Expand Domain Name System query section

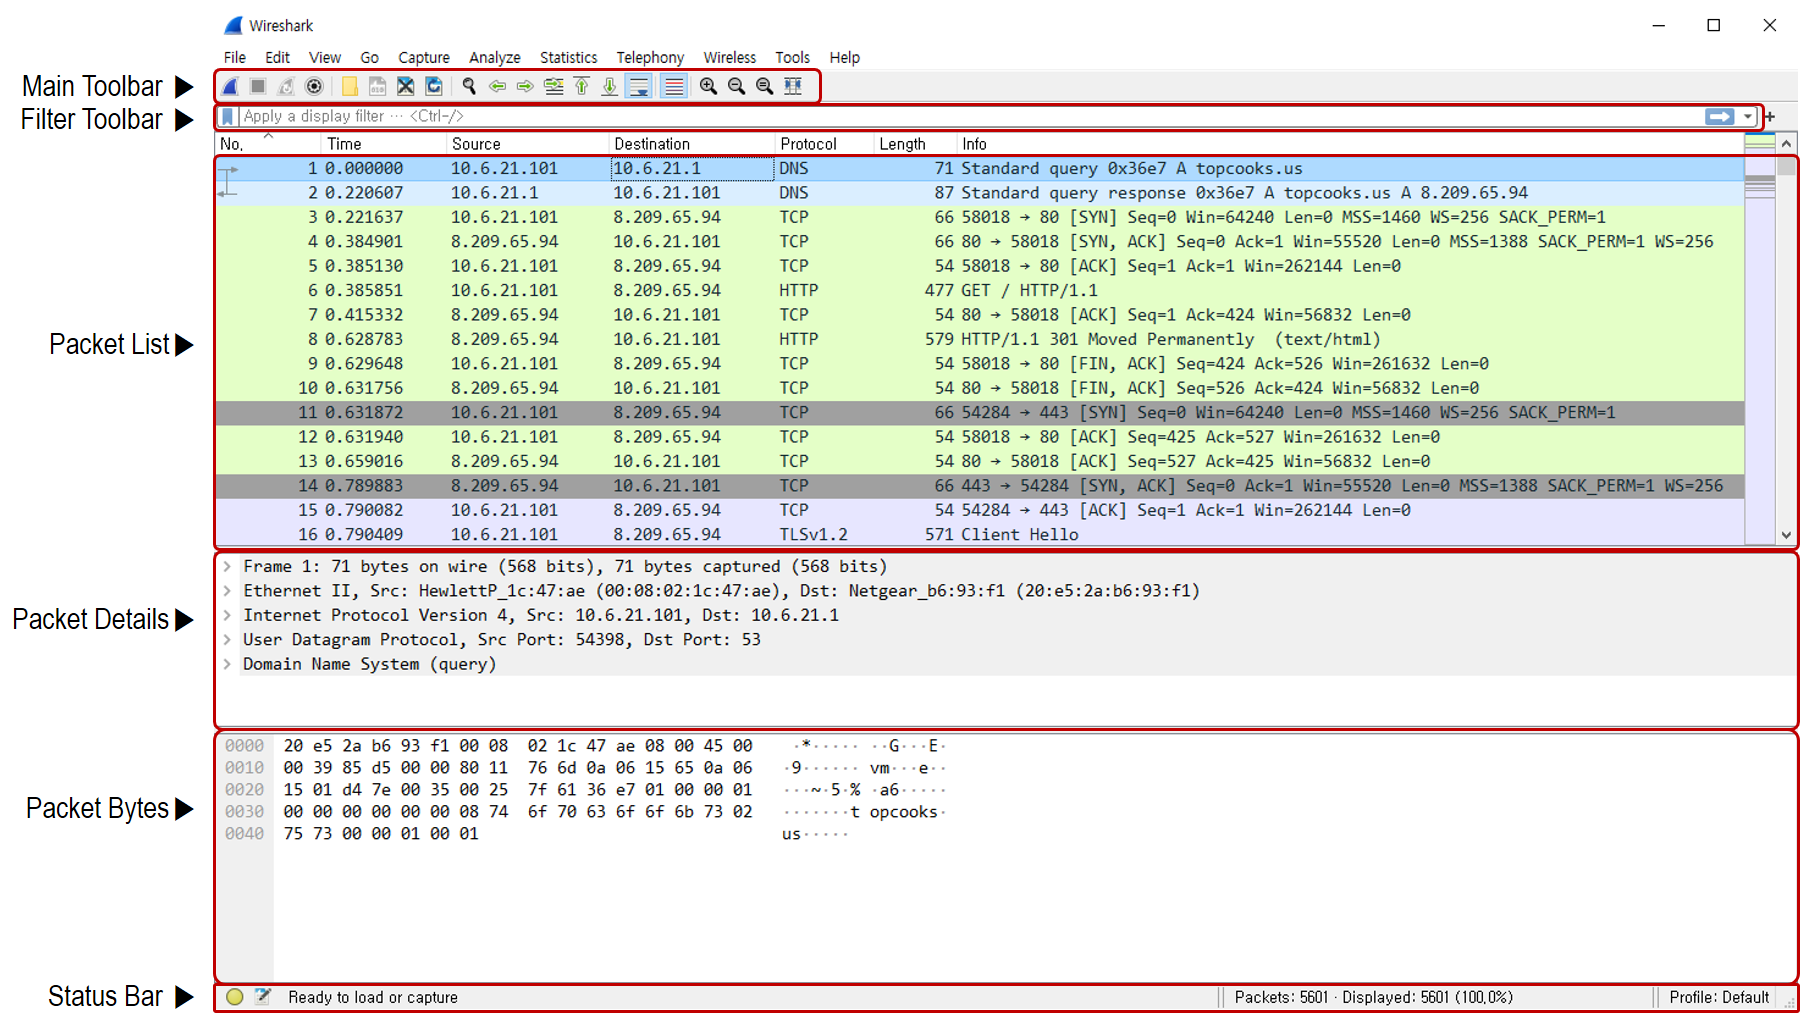(x=227, y=664)
